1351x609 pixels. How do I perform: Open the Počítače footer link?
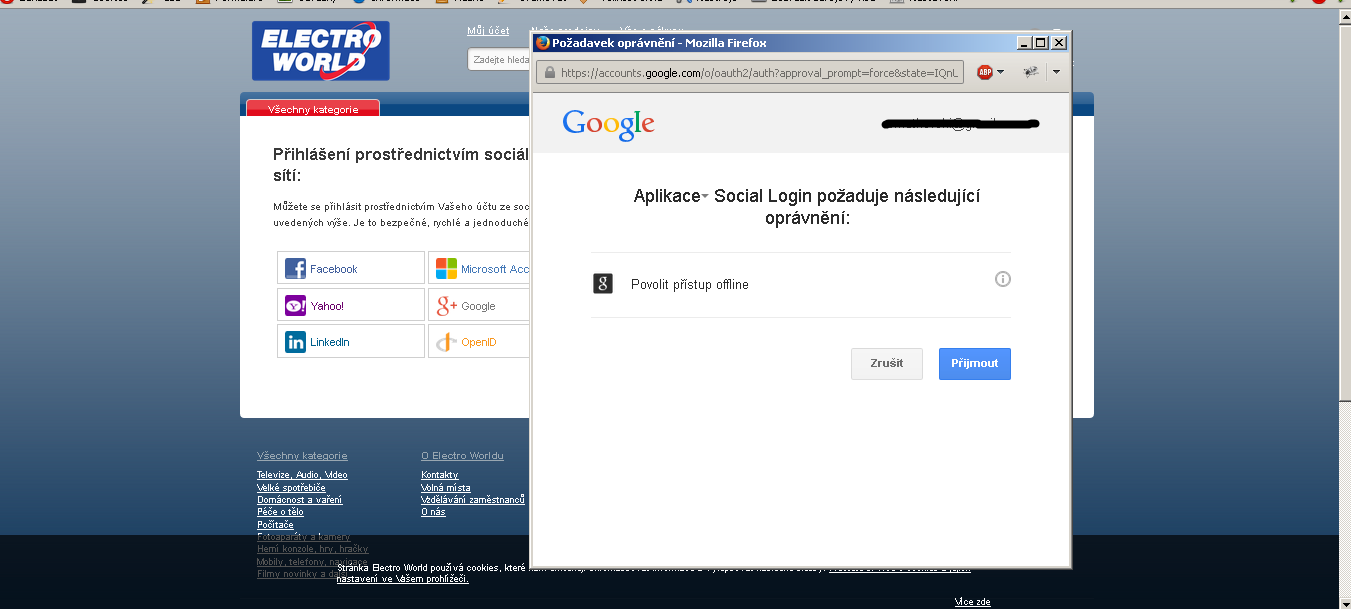[x=275, y=524]
